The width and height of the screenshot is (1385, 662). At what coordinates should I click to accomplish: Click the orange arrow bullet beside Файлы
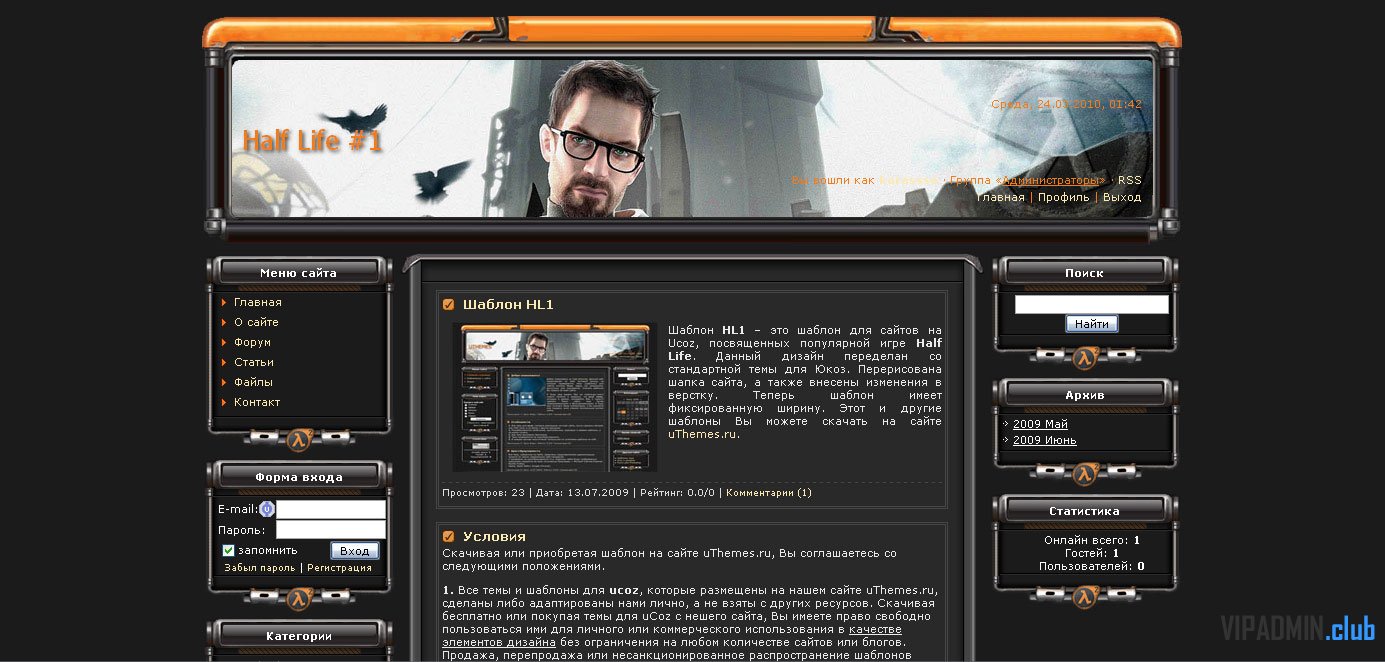click(x=224, y=382)
